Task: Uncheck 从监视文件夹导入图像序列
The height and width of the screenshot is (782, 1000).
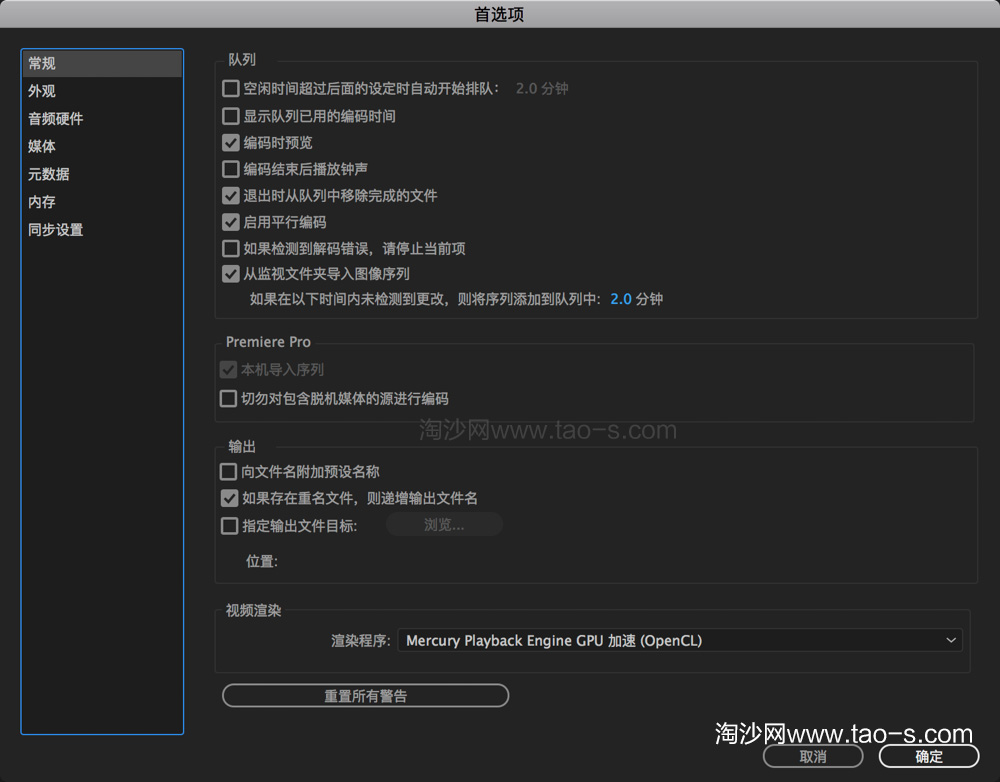Action: (230, 274)
